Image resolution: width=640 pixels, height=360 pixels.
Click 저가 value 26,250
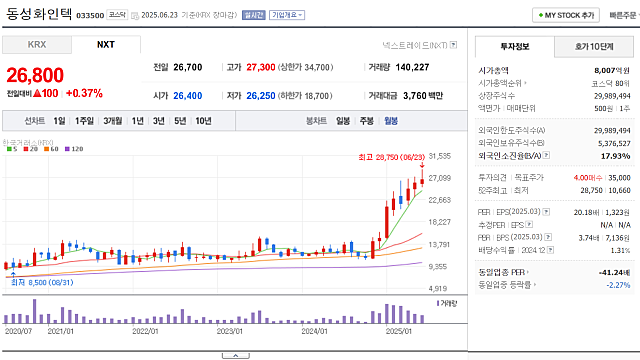pos(261,96)
